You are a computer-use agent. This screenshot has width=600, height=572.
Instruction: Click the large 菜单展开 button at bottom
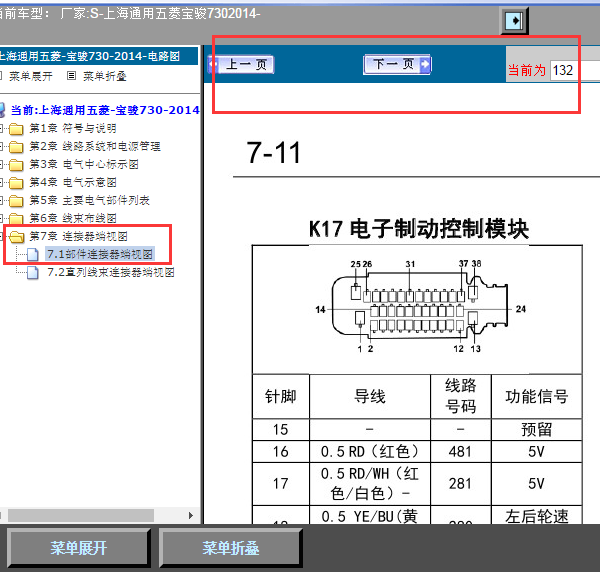point(78,548)
